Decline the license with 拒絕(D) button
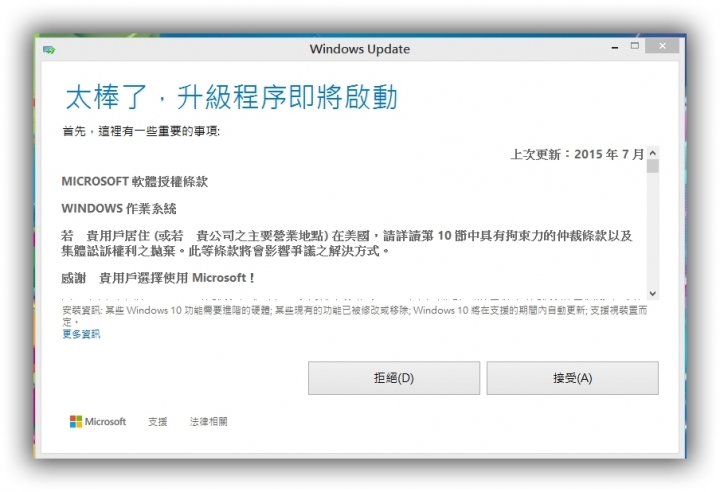 point(394,378)
